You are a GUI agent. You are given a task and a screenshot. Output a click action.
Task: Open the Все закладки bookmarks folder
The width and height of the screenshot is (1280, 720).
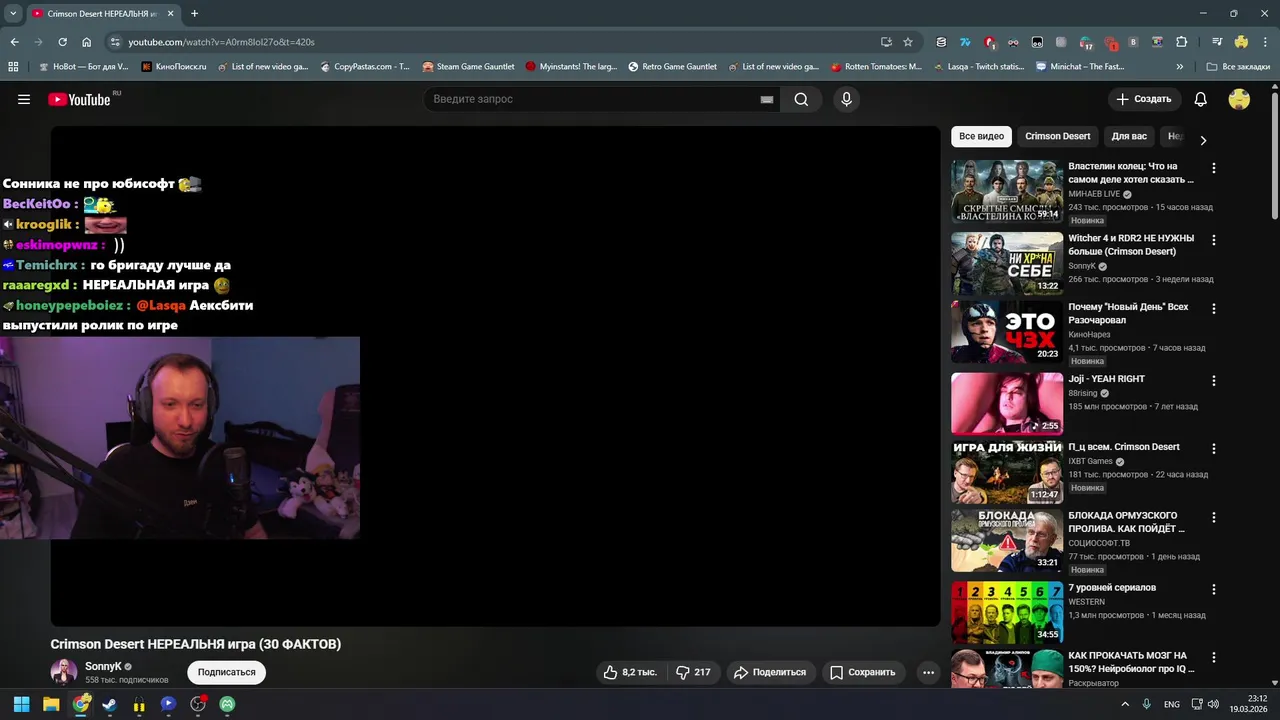click(1237, 67)
